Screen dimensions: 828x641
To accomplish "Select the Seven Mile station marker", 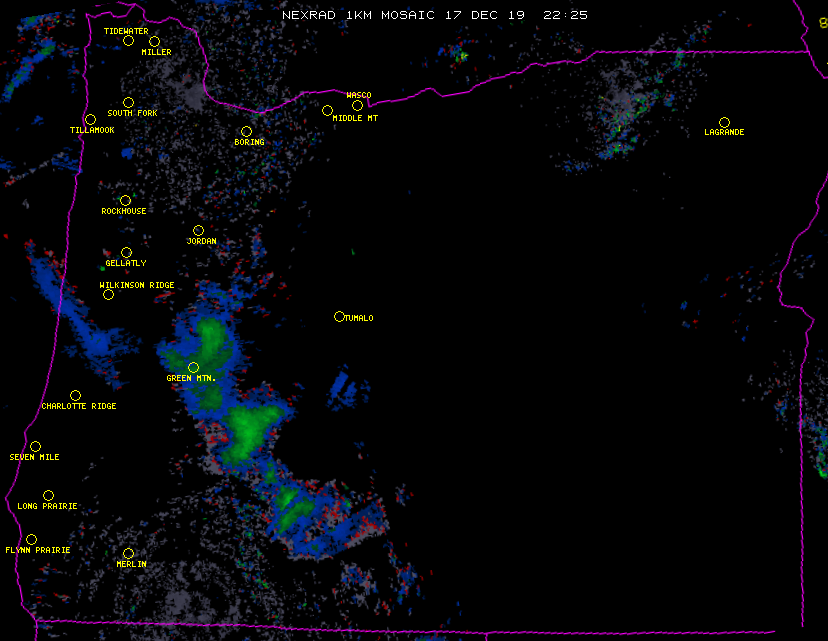I will [35, 446].
